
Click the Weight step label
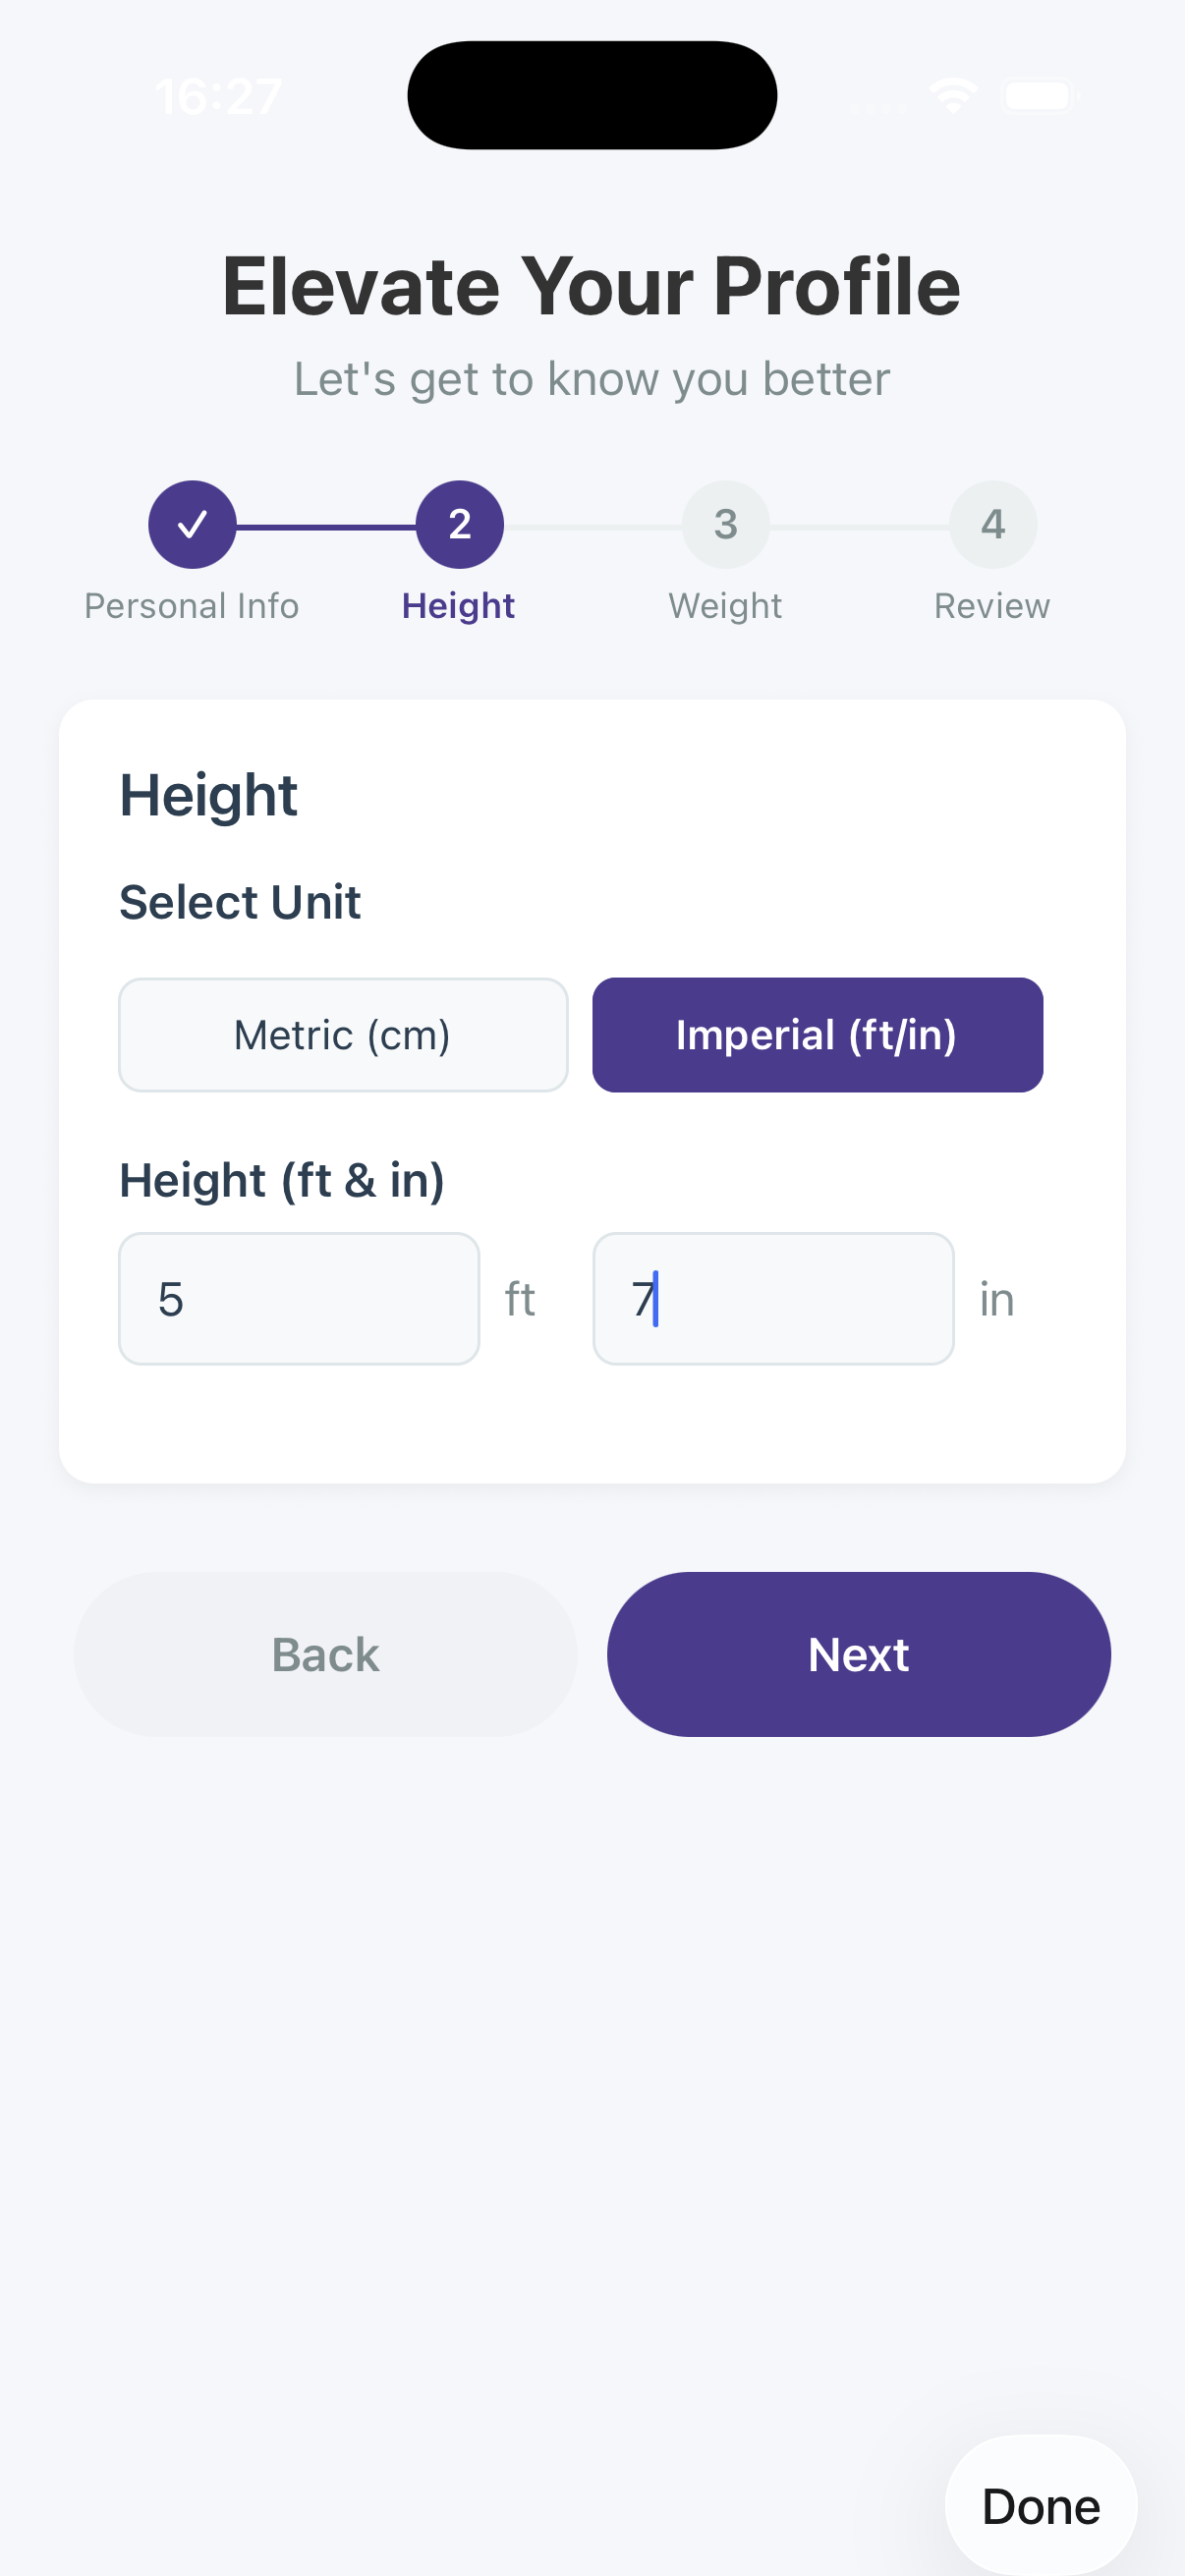point(725,604)
